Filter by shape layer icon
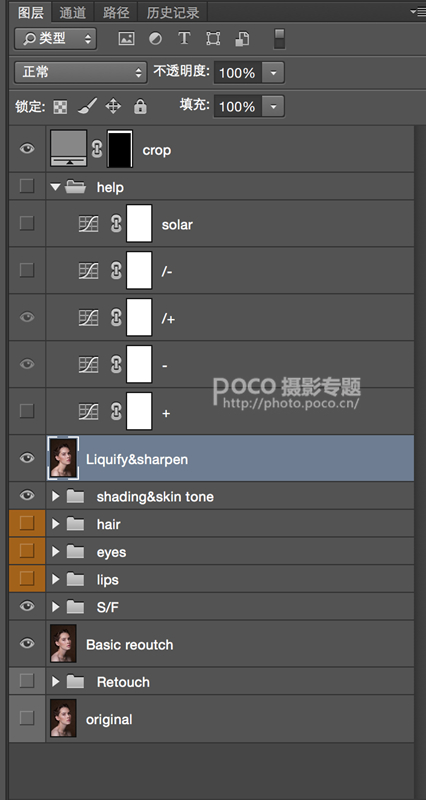The width and height of the screenshot is (426, 800). [x=213, y=39]
